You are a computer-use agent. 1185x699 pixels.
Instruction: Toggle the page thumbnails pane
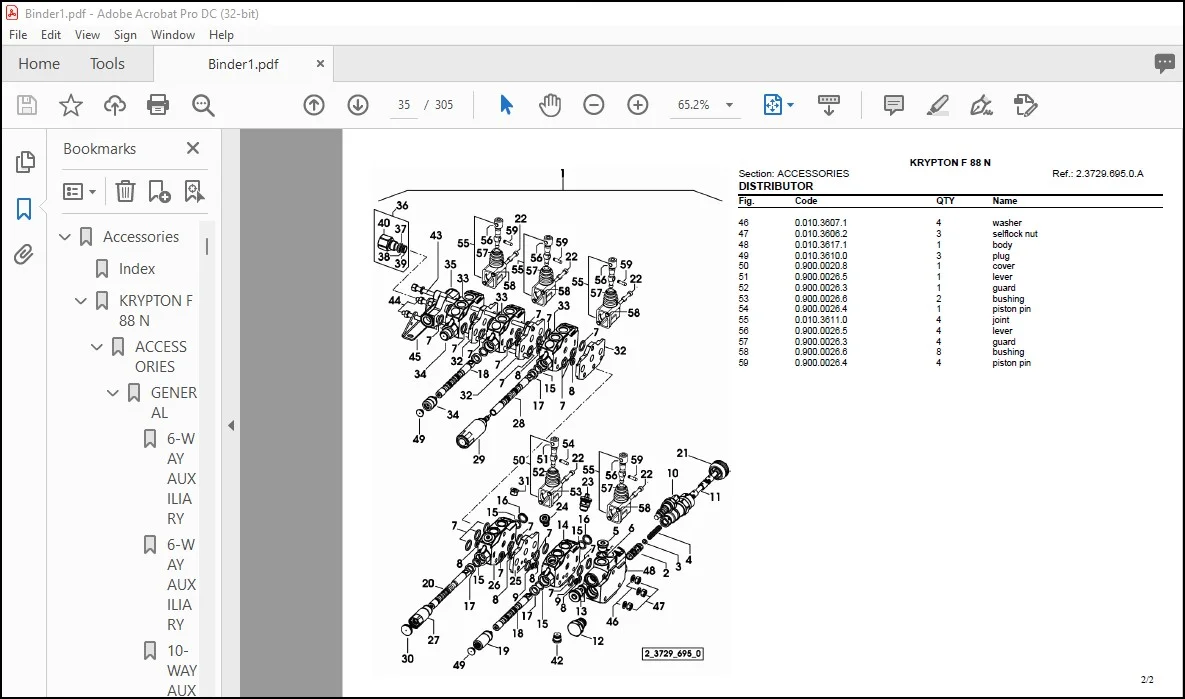24,162
